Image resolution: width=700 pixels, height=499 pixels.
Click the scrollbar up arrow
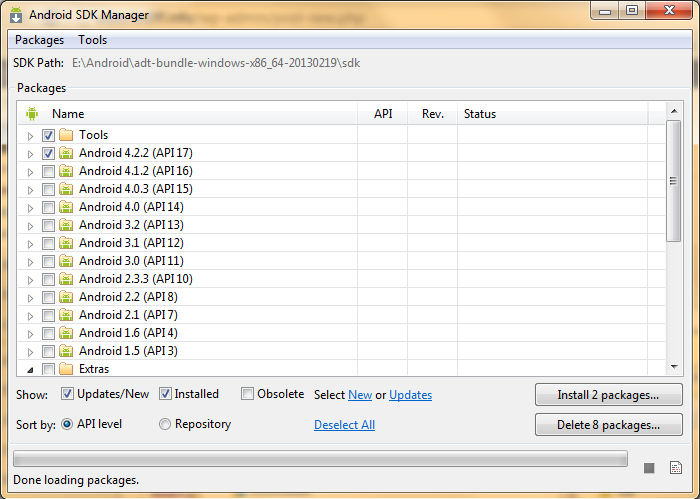point(674,111)
